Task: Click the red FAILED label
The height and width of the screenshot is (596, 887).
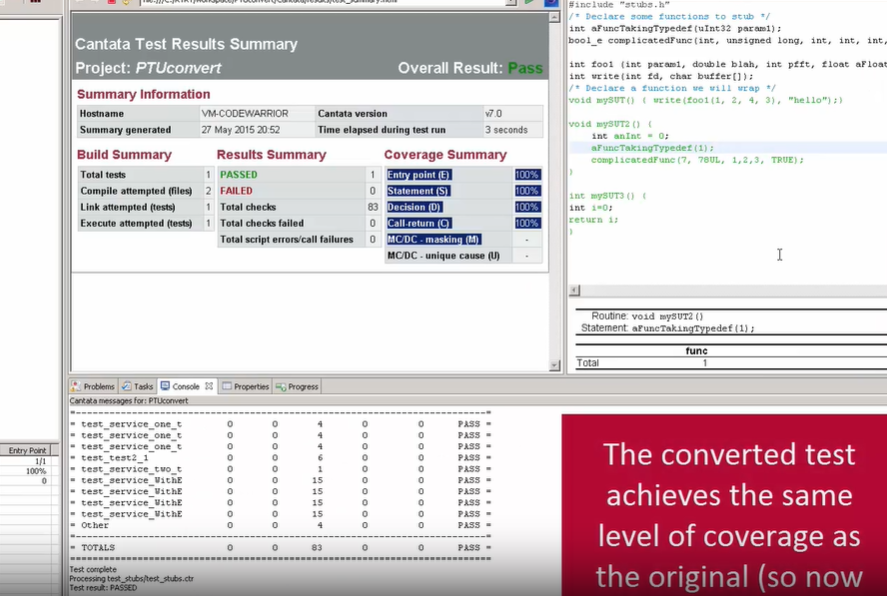Action: [236, 191]
